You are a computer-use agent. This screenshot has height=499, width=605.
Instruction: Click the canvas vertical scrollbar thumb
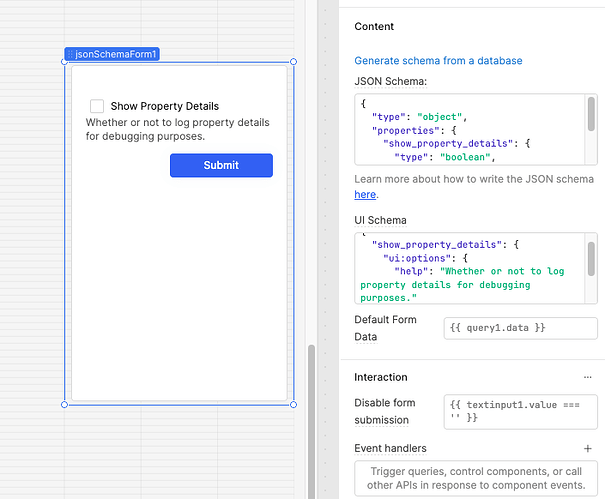310,420
